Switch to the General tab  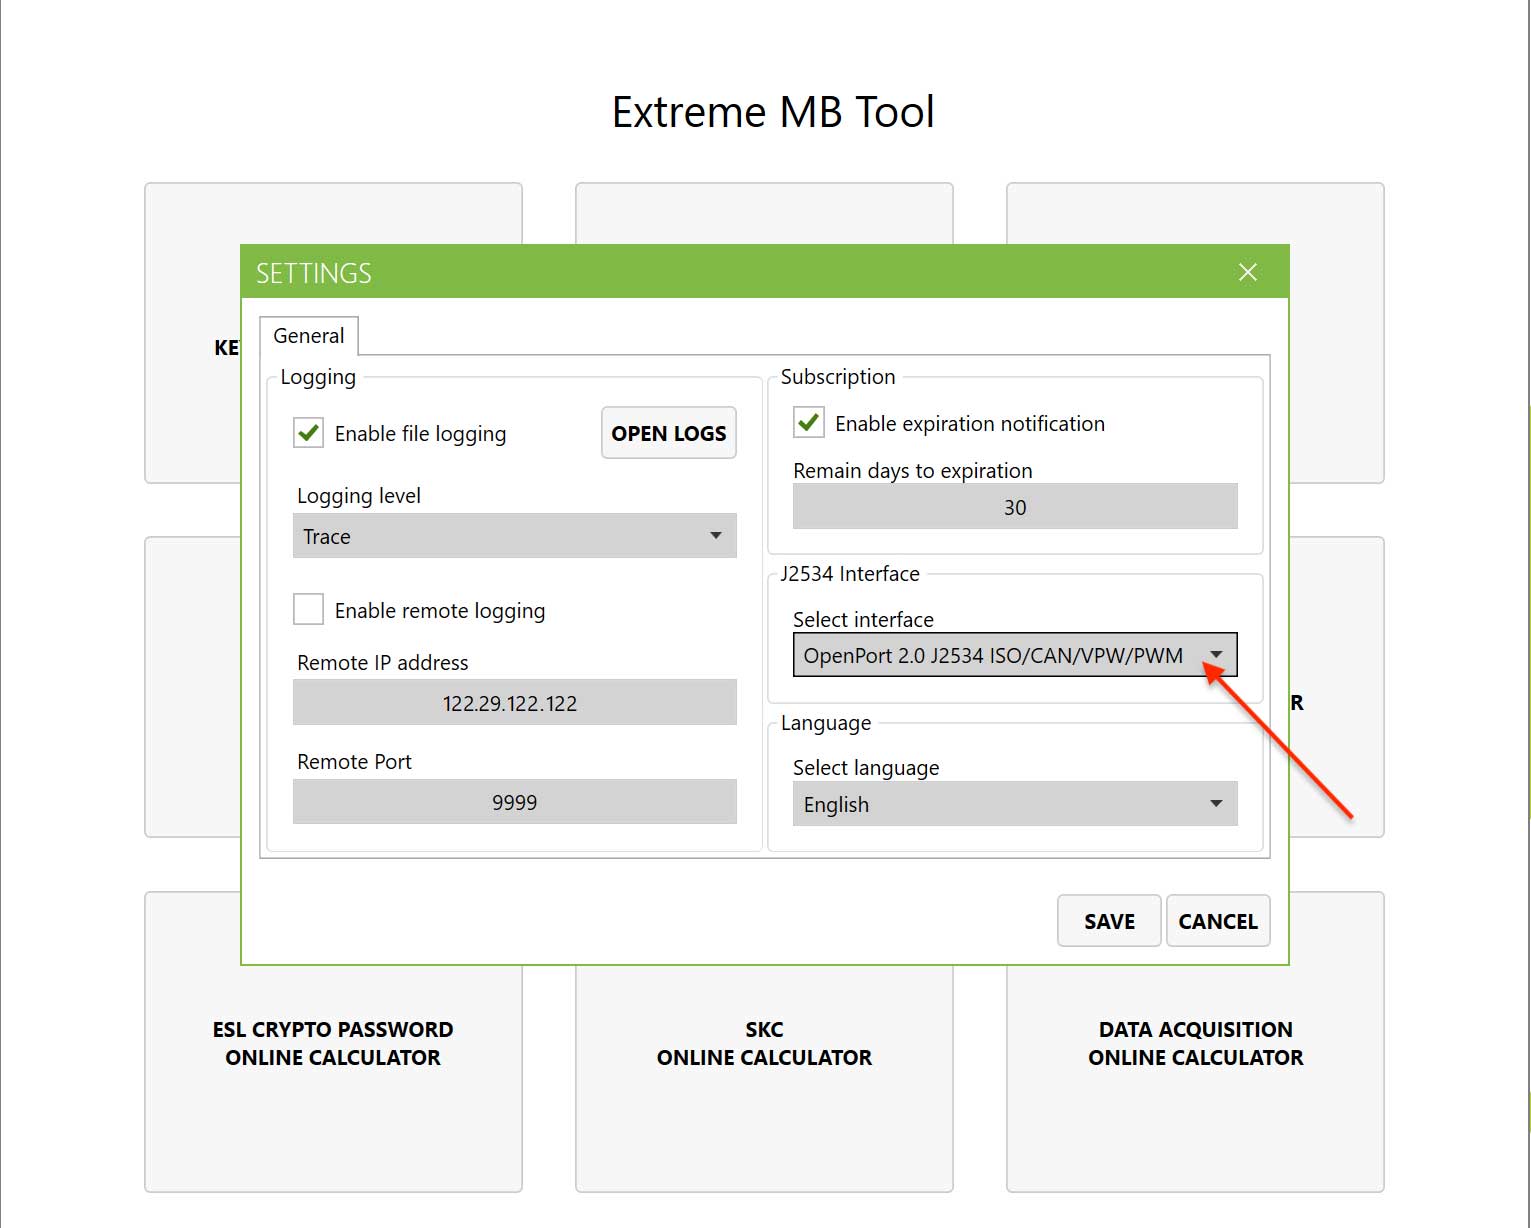pyautogui.click(x=309, y=335)
